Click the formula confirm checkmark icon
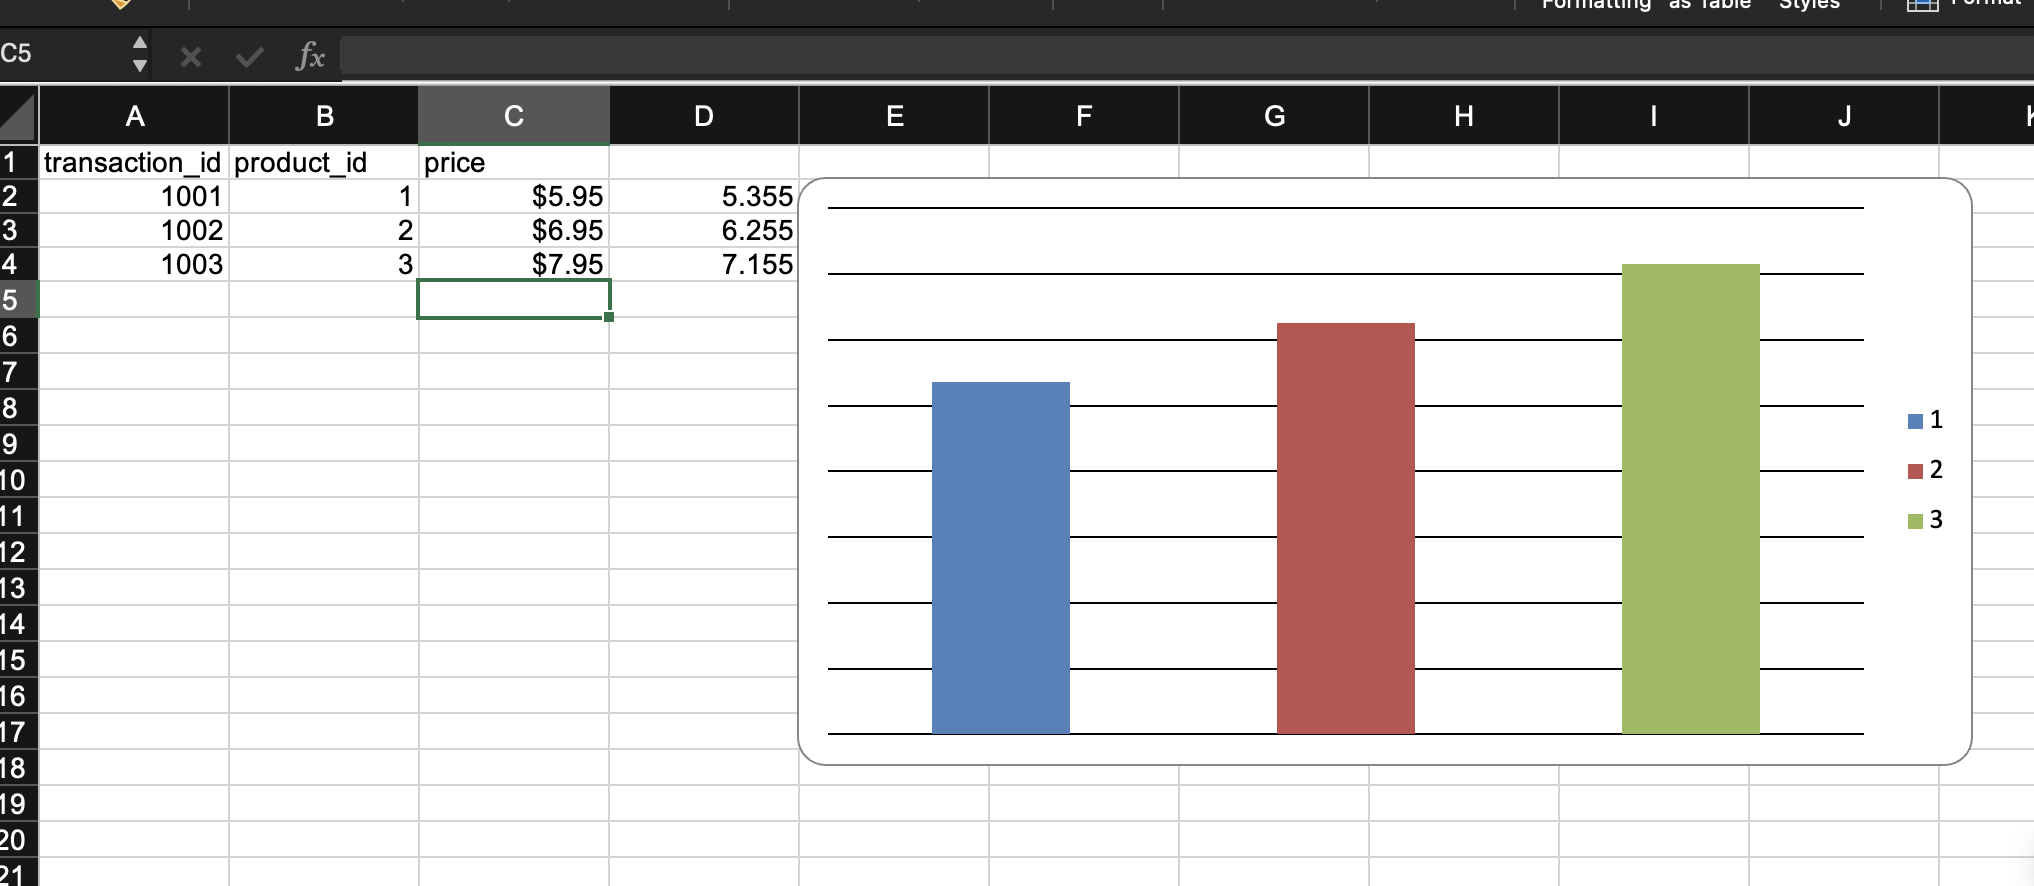Image resolution: width=2034 pixels, height=886 pixels. pyautogui.click(x=249, y=57)
